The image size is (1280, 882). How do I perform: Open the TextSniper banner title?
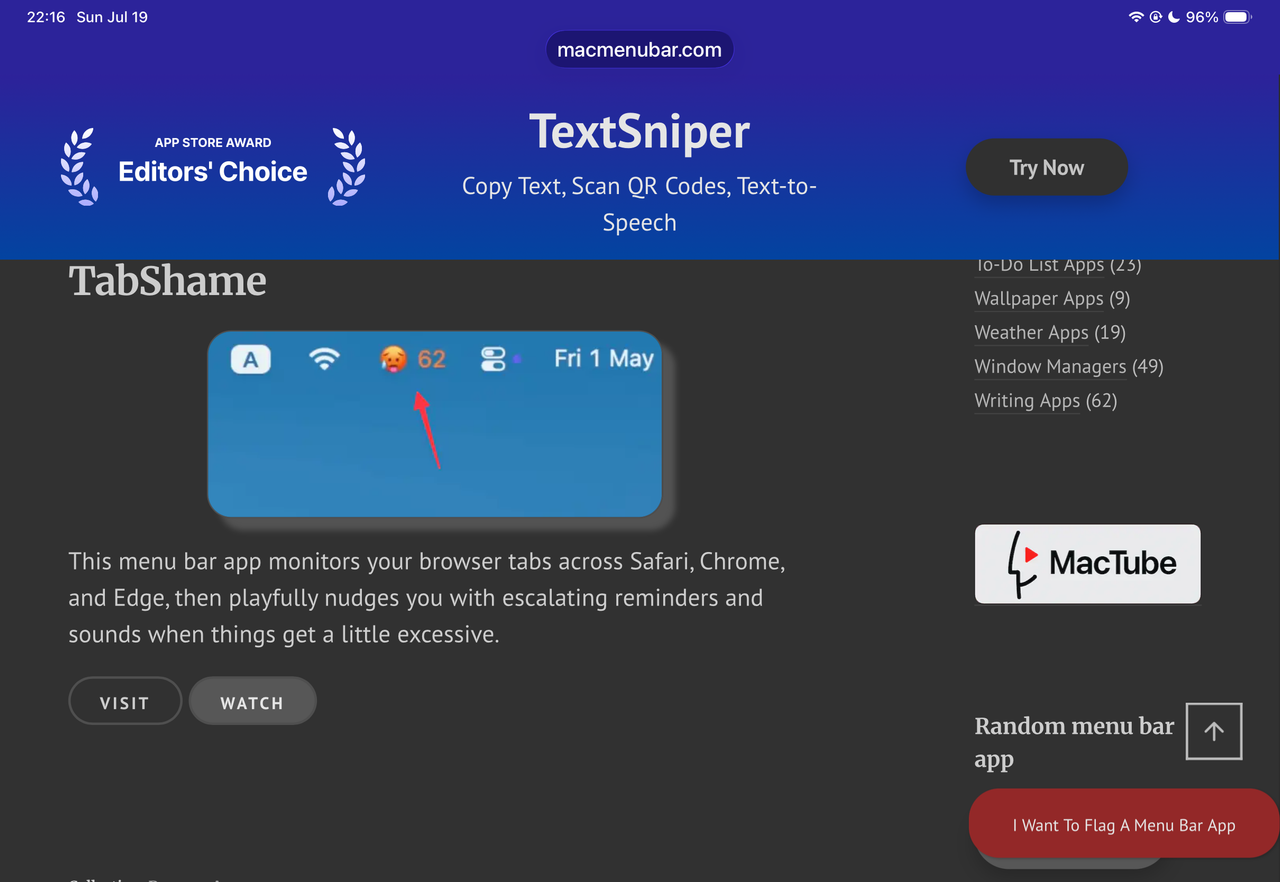pyautogui.click(x=640, y=132)
